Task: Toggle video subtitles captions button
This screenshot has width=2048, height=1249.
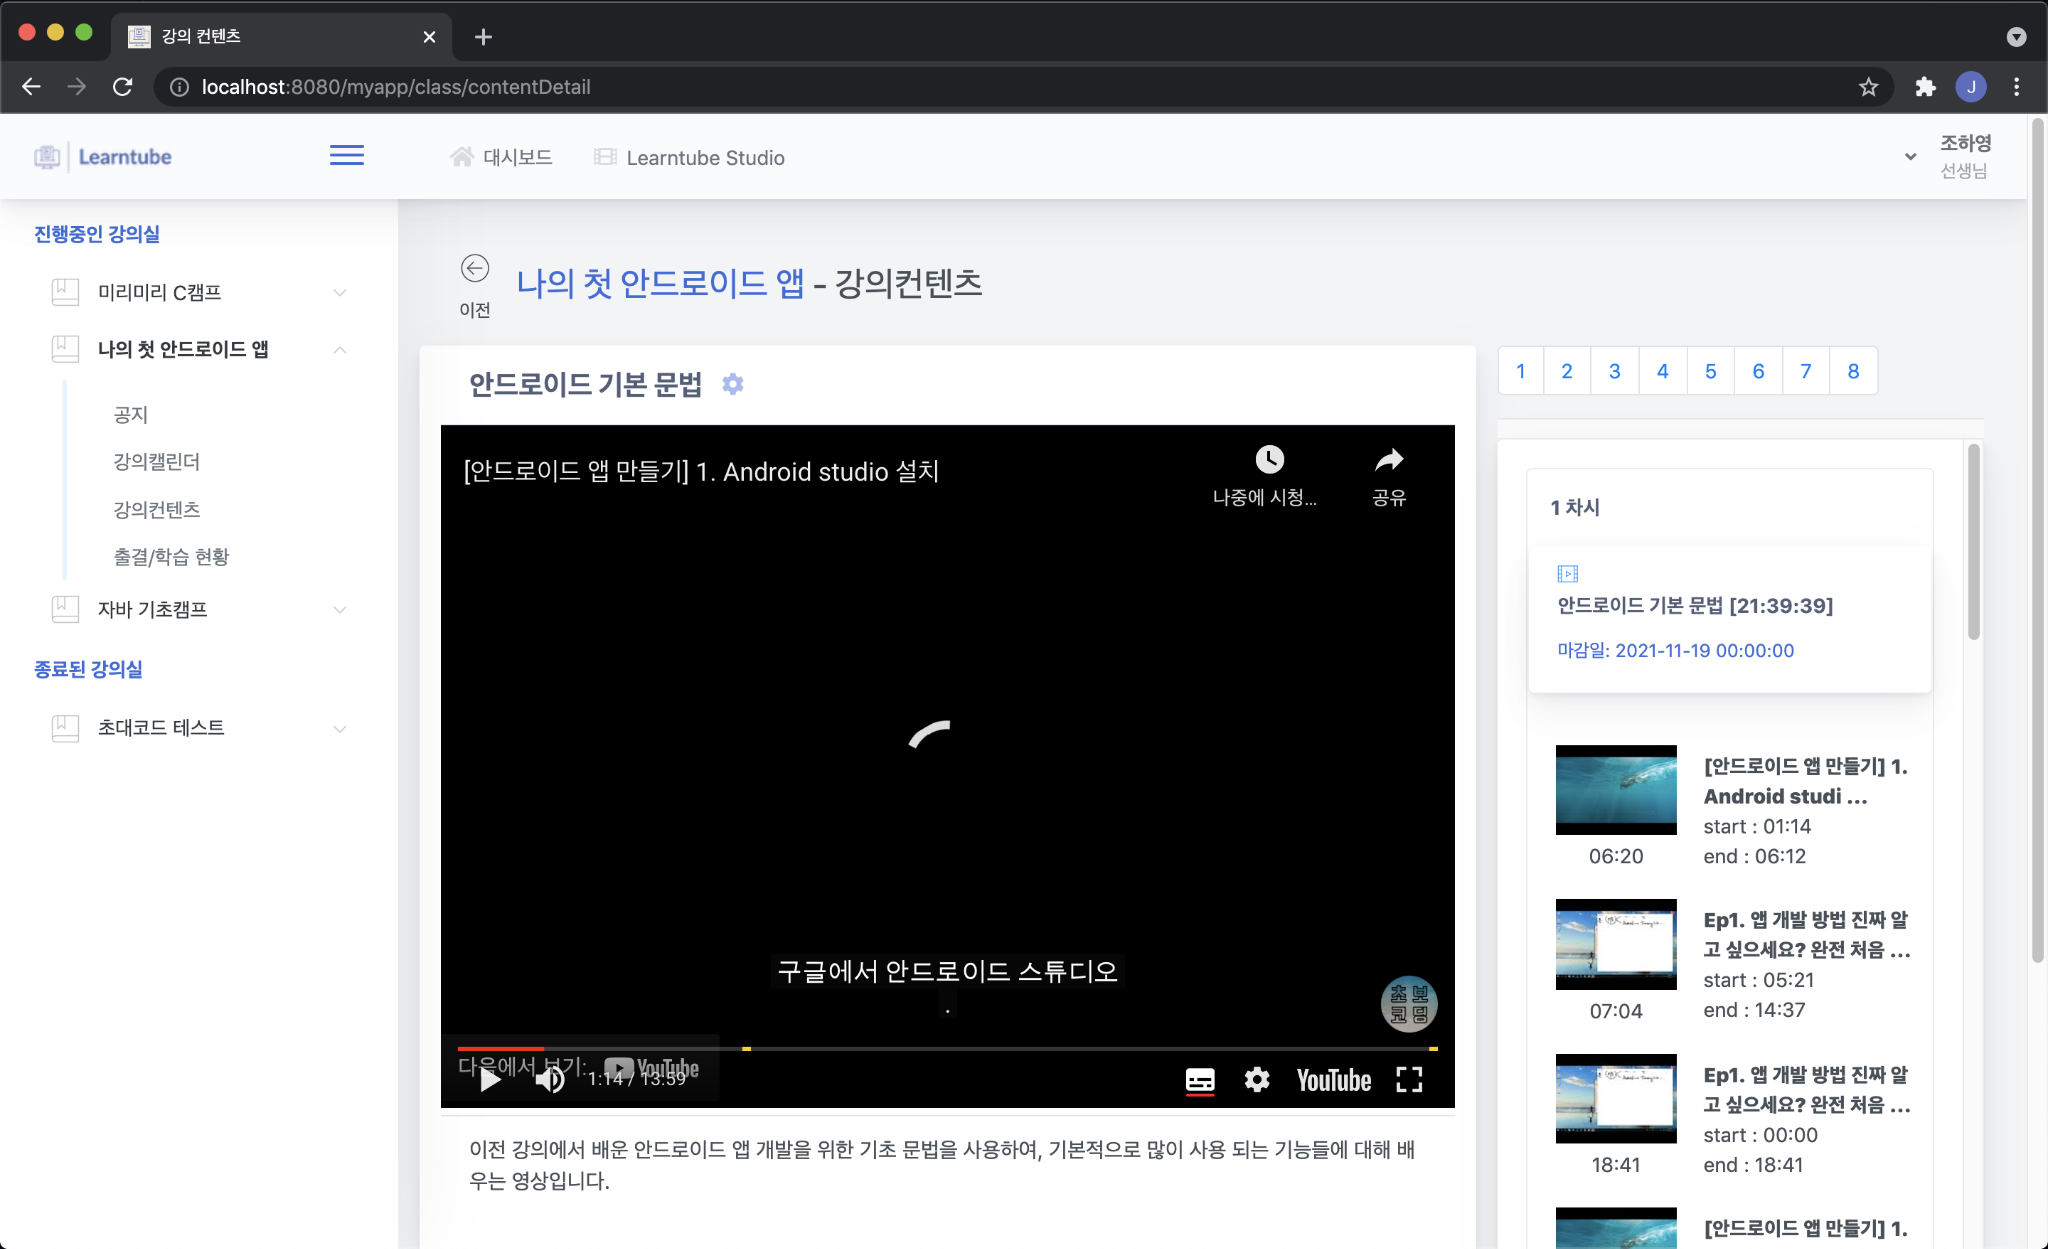Action: tap(1200, 1080)
